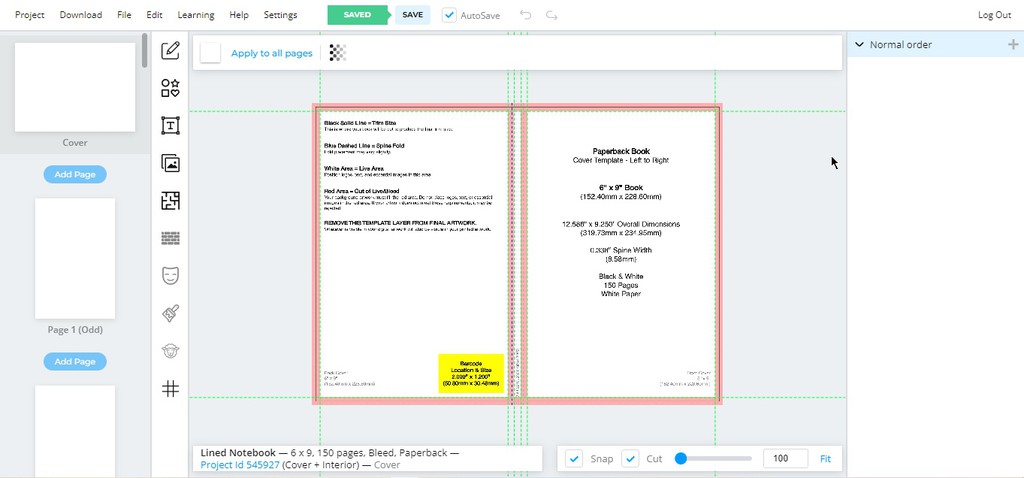
Task: Open the Learning menu
Action: [196, 14]
